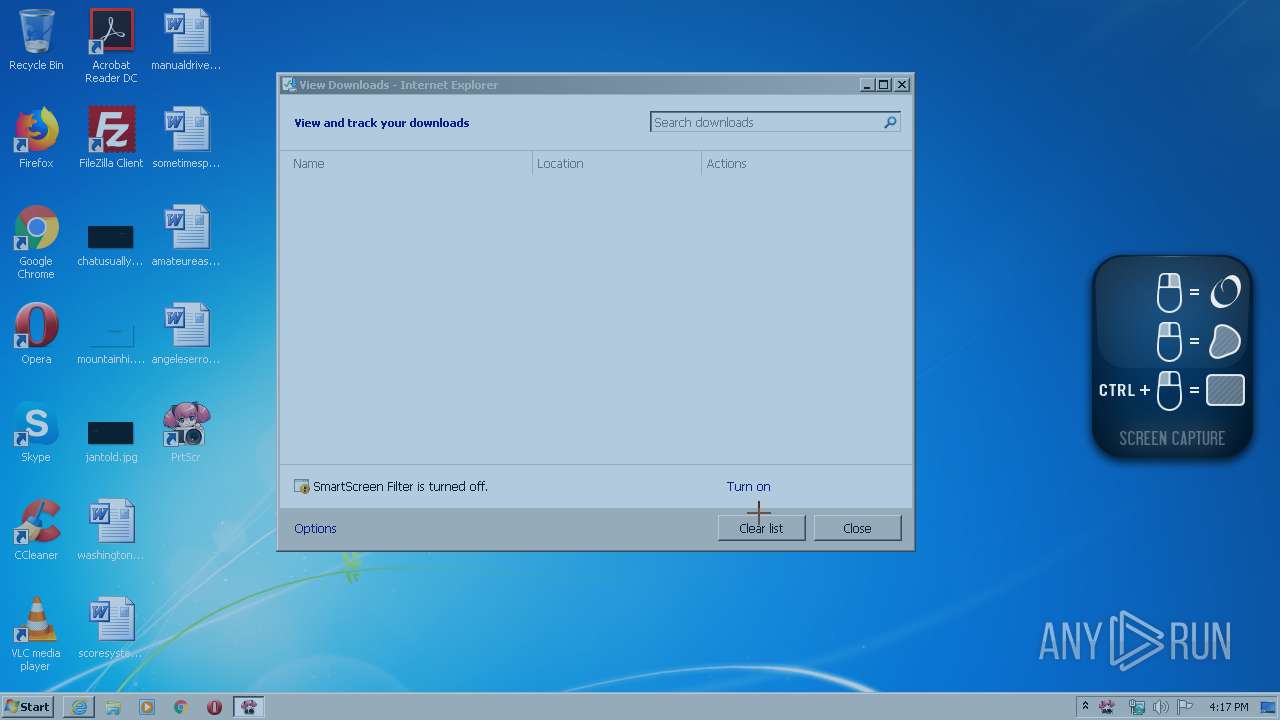
Task: Click the free-form capture shape icon
Action: tap(1225, 341)
